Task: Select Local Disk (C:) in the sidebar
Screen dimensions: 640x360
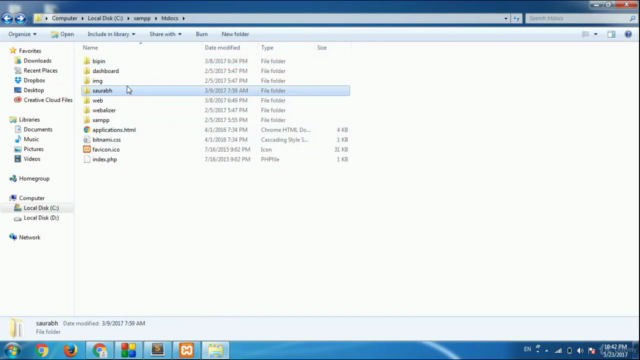Action: pos(41,208)
